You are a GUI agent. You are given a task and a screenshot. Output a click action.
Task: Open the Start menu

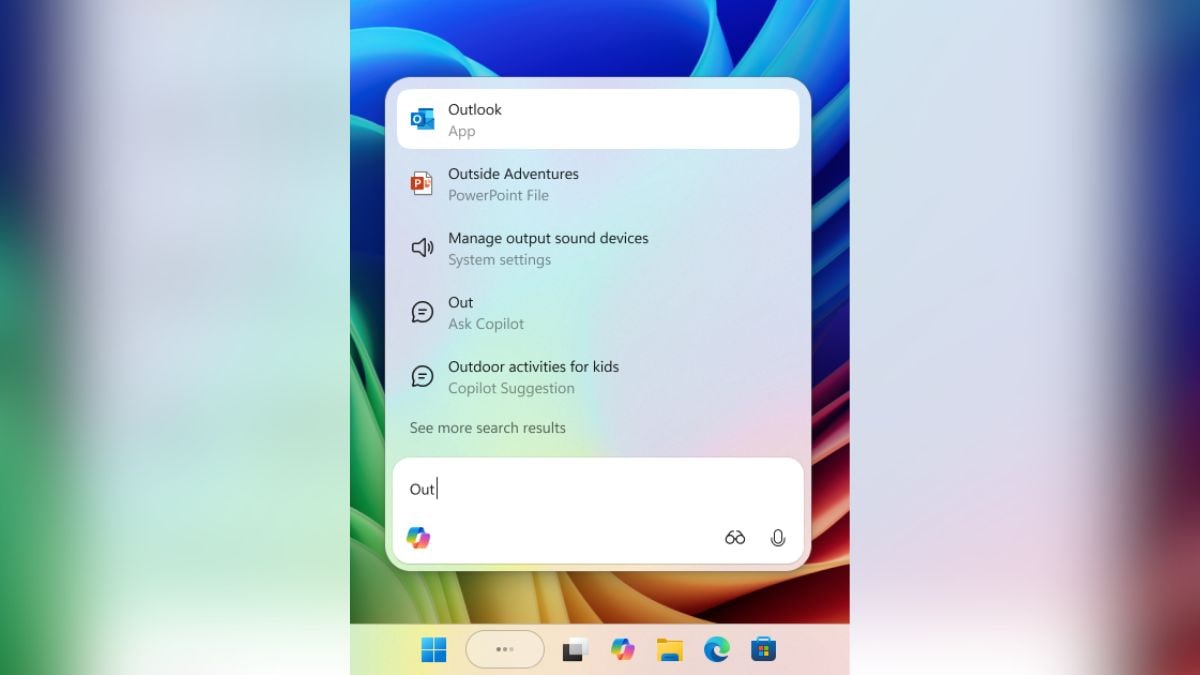coord(433,649)
